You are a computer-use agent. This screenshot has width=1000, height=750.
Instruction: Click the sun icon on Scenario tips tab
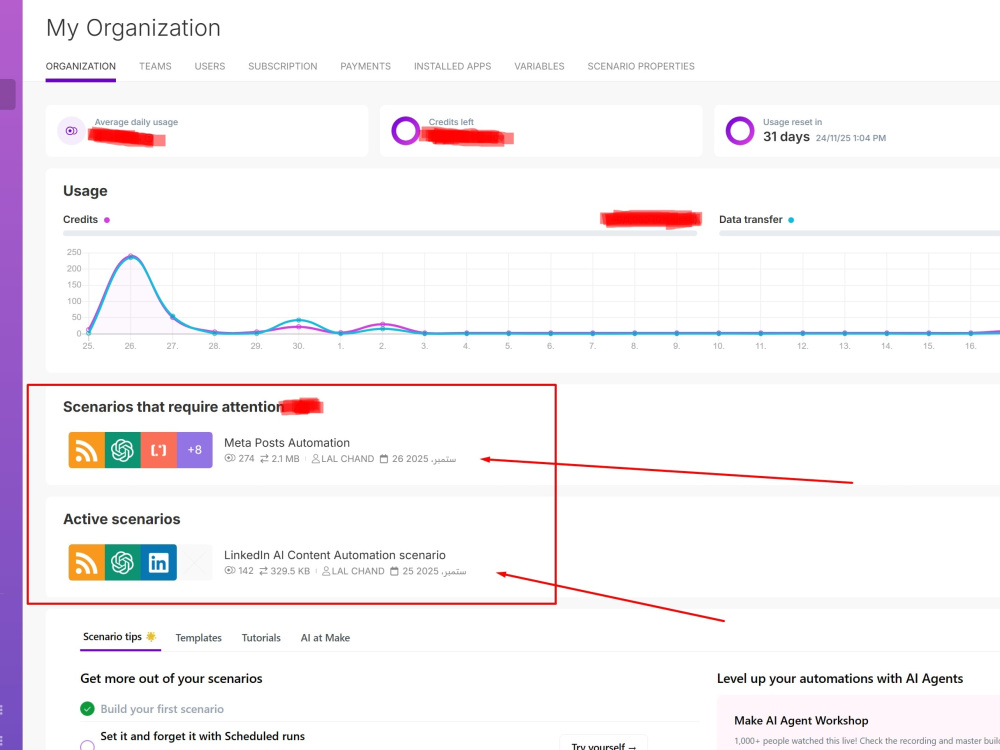(151, 636)
